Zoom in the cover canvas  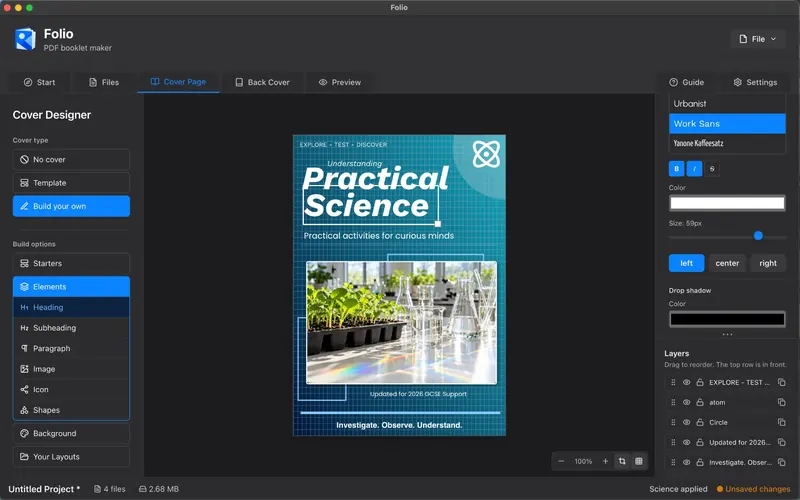pos(605,461)
